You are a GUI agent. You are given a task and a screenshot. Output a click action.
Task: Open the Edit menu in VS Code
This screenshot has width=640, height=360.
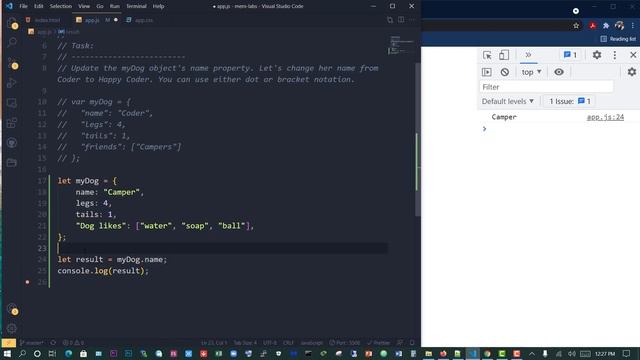coord(38,6)
